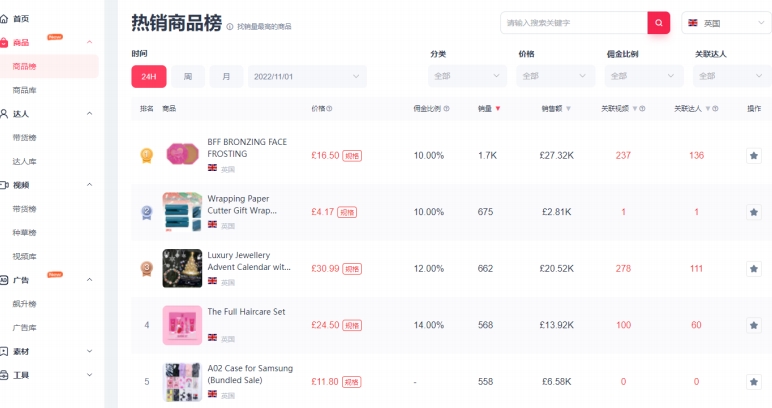Click the 规格 tag next to £16.50
This screenshot has width=772, height=408.
click(x=352, y=156)
